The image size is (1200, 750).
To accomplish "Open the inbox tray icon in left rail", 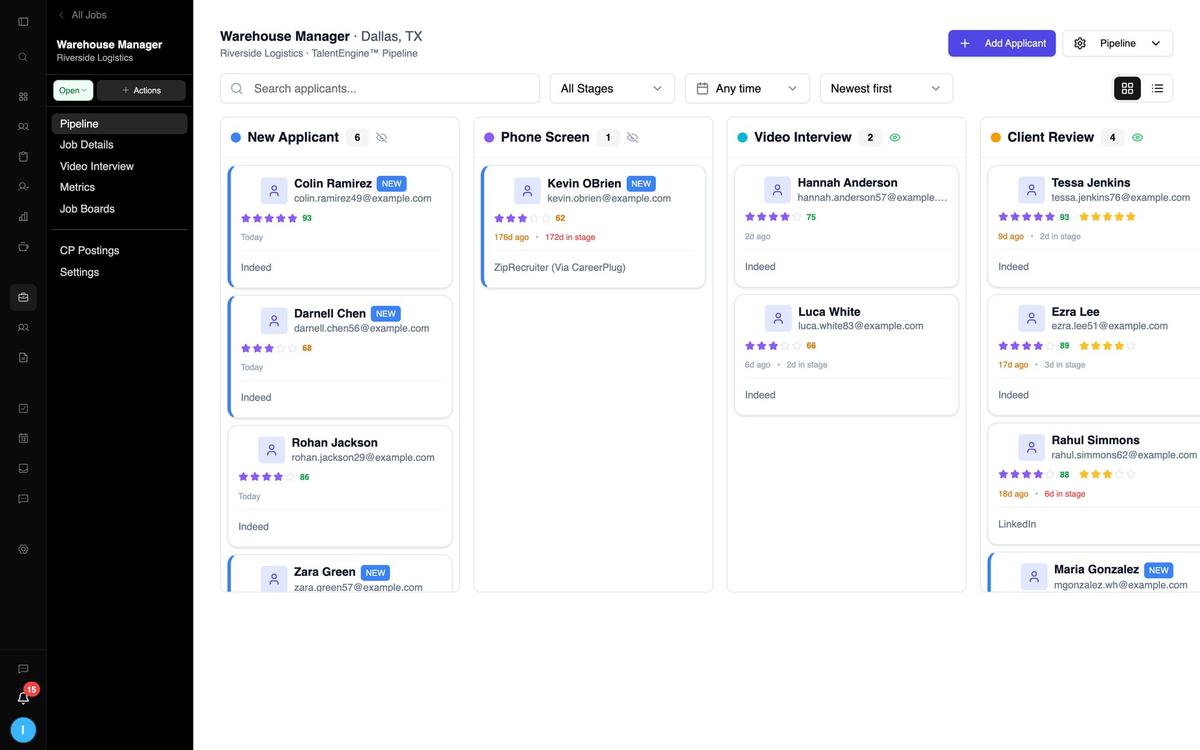I will click(x=23, y=468).
